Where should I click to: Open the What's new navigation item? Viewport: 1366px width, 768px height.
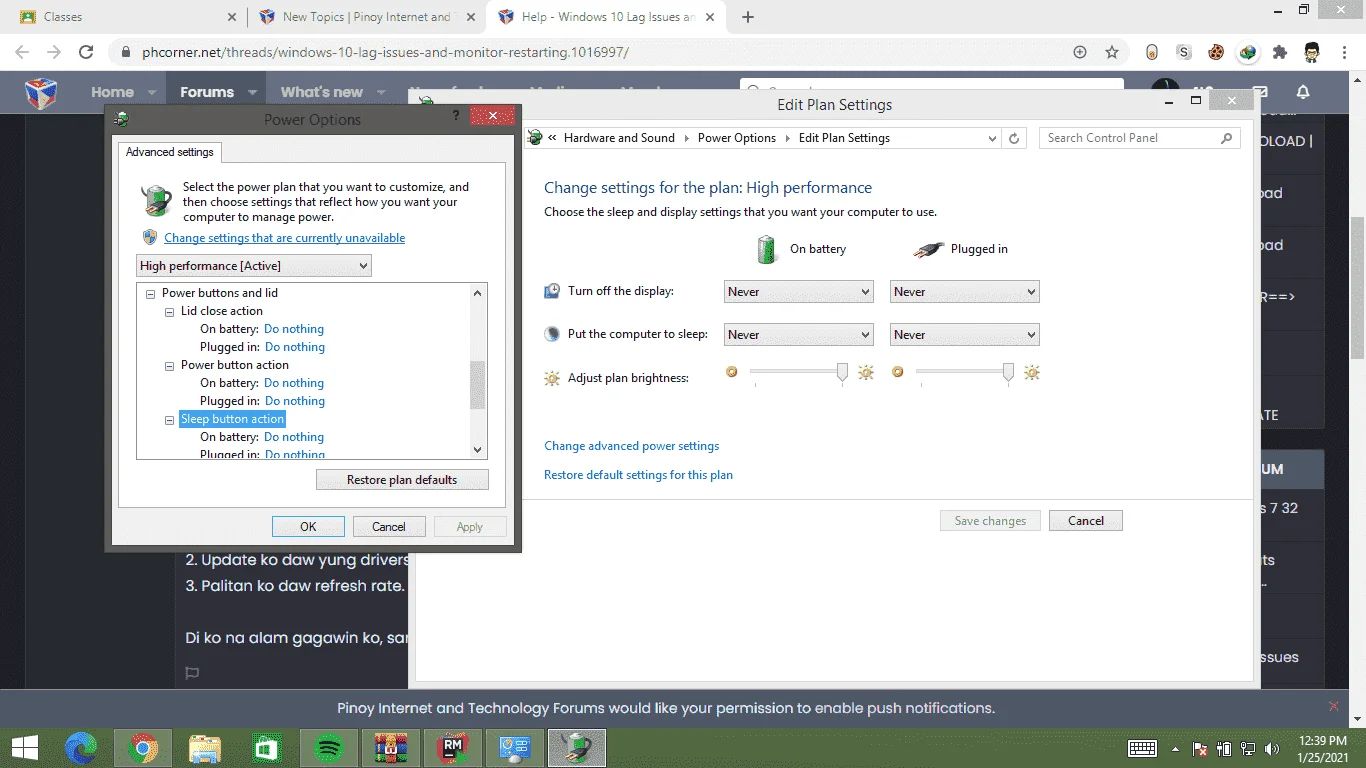(322, 92)
